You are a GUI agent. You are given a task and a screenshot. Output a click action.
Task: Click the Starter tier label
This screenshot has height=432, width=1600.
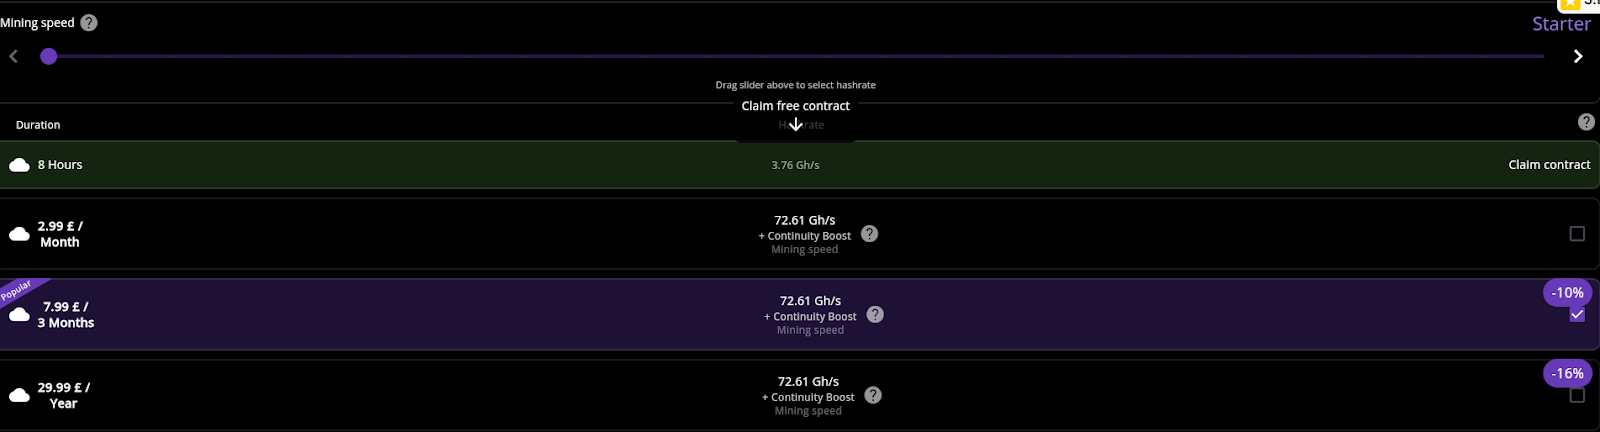1561,24
